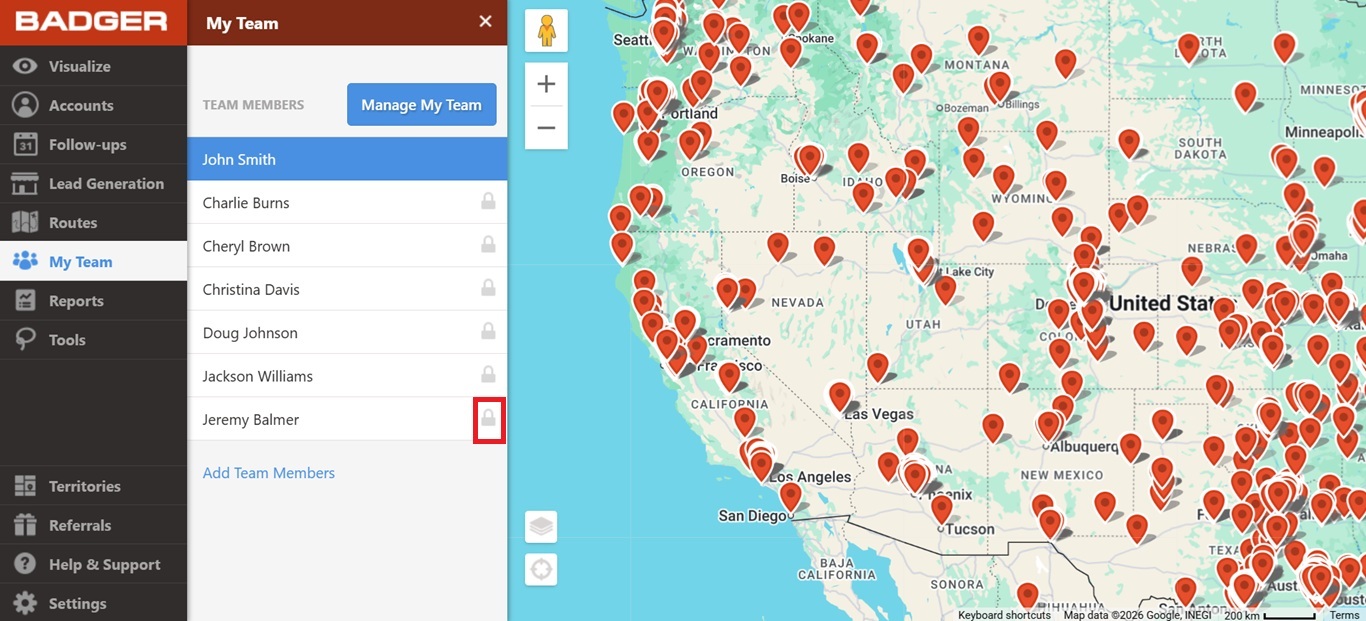The image size is (1366, 621).
Task: Open the Tools lasso icon
Action: click(x=25, y=340)
